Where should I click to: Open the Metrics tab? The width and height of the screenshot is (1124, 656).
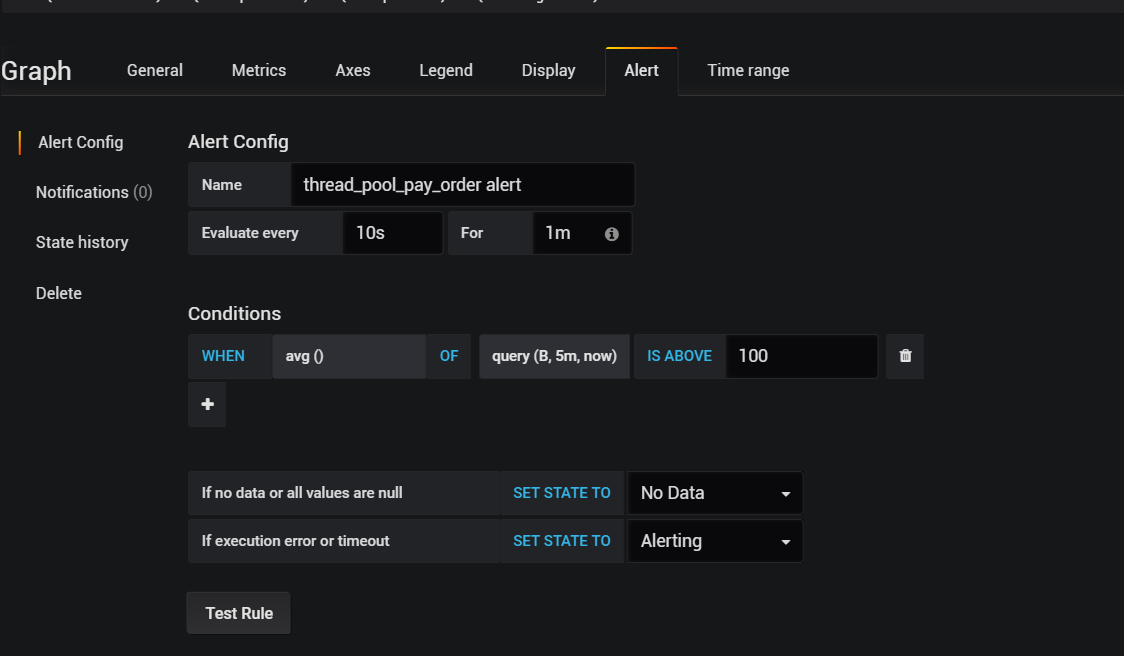(x=259, y=70)
